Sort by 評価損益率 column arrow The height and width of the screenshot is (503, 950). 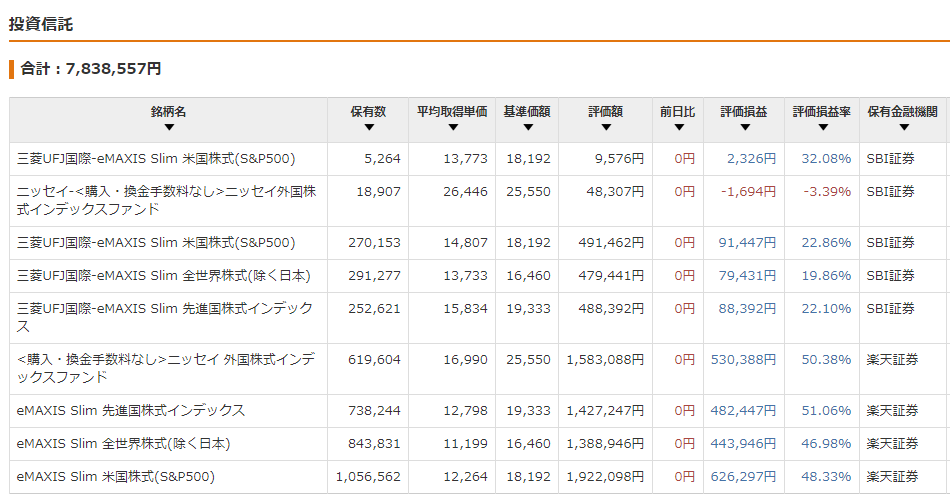(x=823, y=127)
